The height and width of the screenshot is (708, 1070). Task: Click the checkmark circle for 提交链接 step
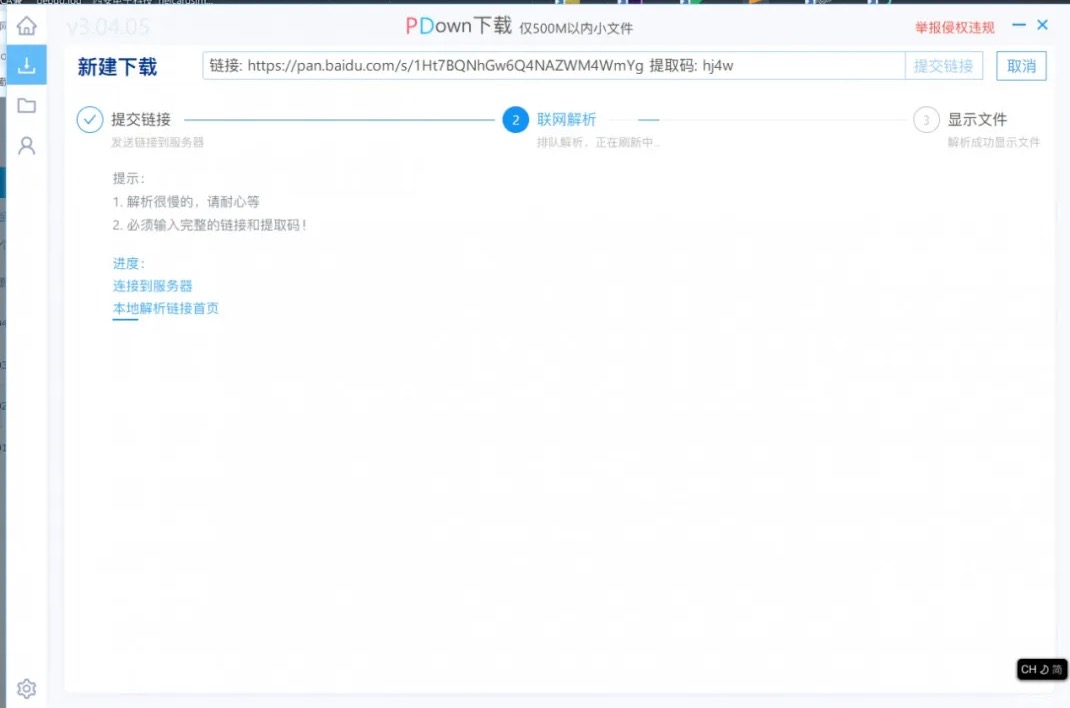point(89,120)
